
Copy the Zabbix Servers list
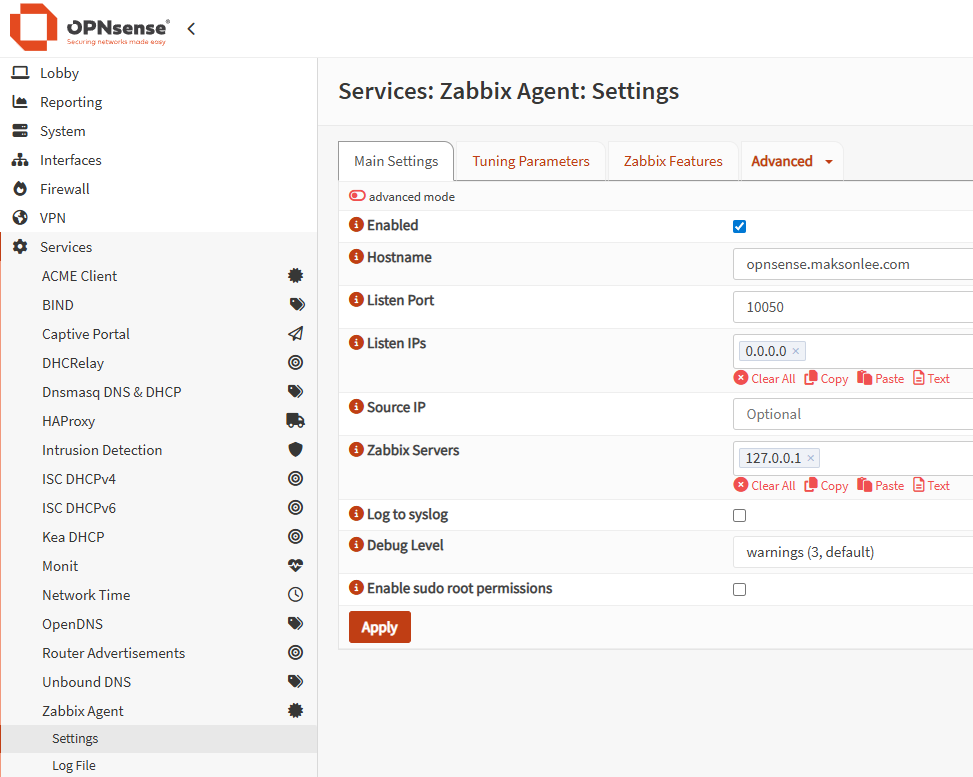(826, 485)
